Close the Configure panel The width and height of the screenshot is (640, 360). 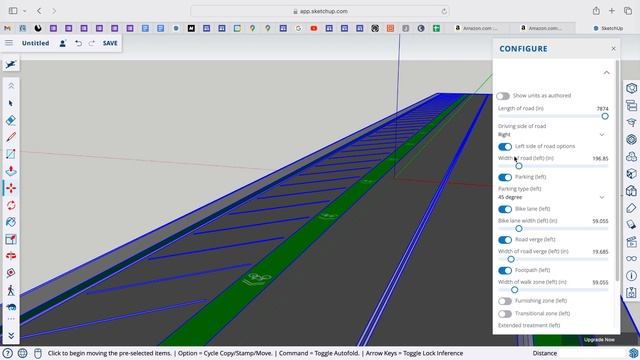tap(613, 49)
